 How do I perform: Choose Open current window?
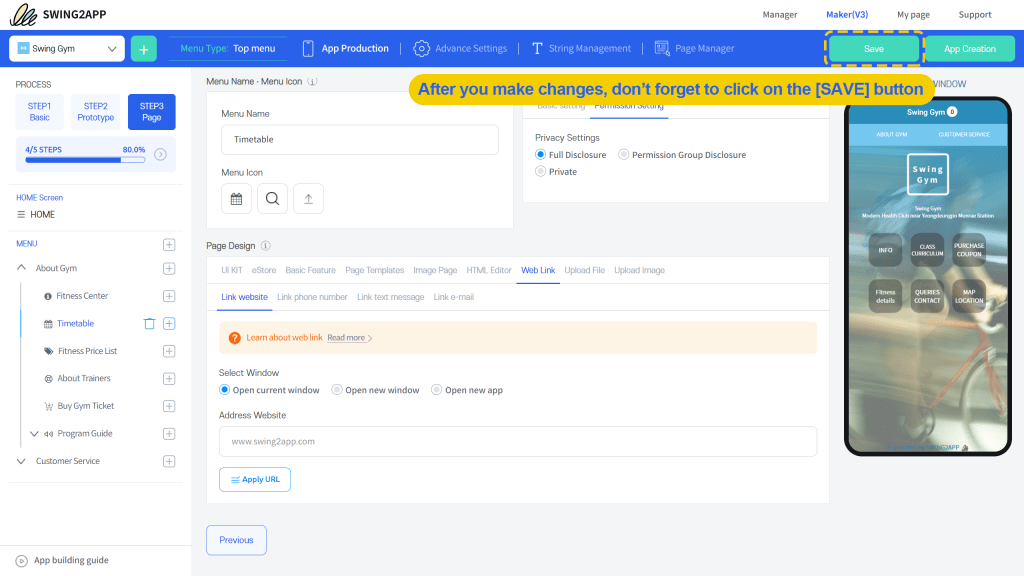tap(225, 390)
